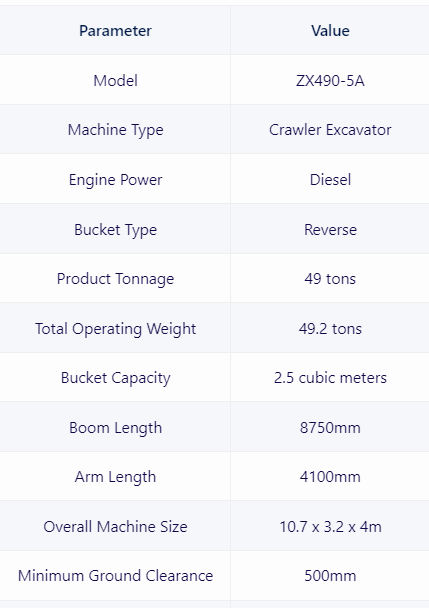Click the Minimum Ground Clearance label

(115, 575)
